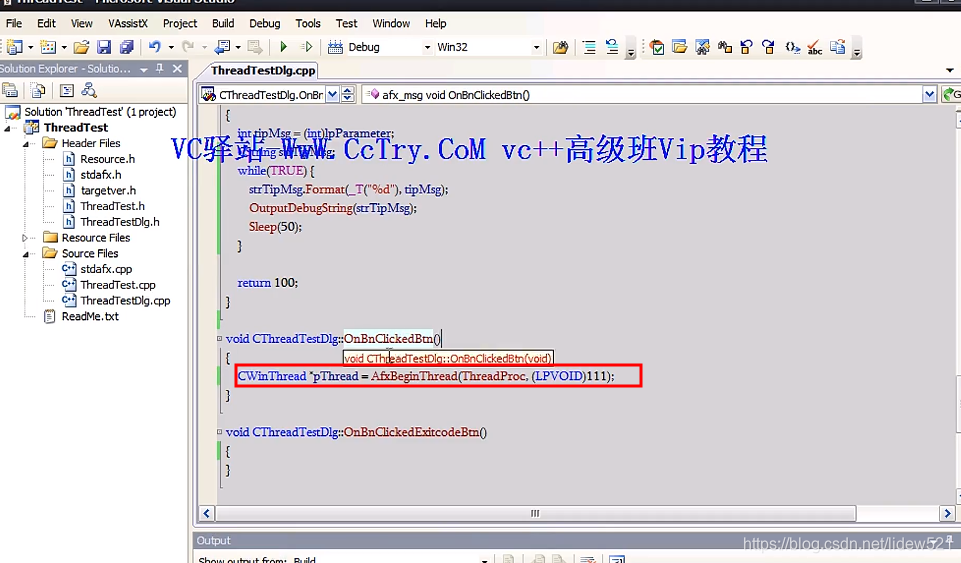Click the horizontal scrollbar right arrow
Viewport: 961px width, 563px height.
[948, 513]
